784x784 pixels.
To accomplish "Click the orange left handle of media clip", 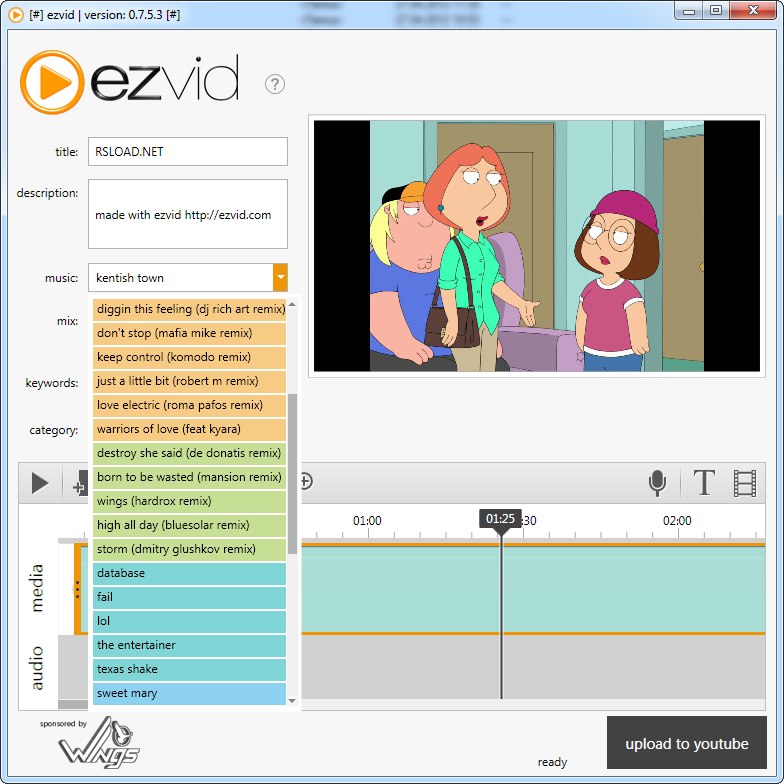I will pyautogui.click(x=78, y=589).
